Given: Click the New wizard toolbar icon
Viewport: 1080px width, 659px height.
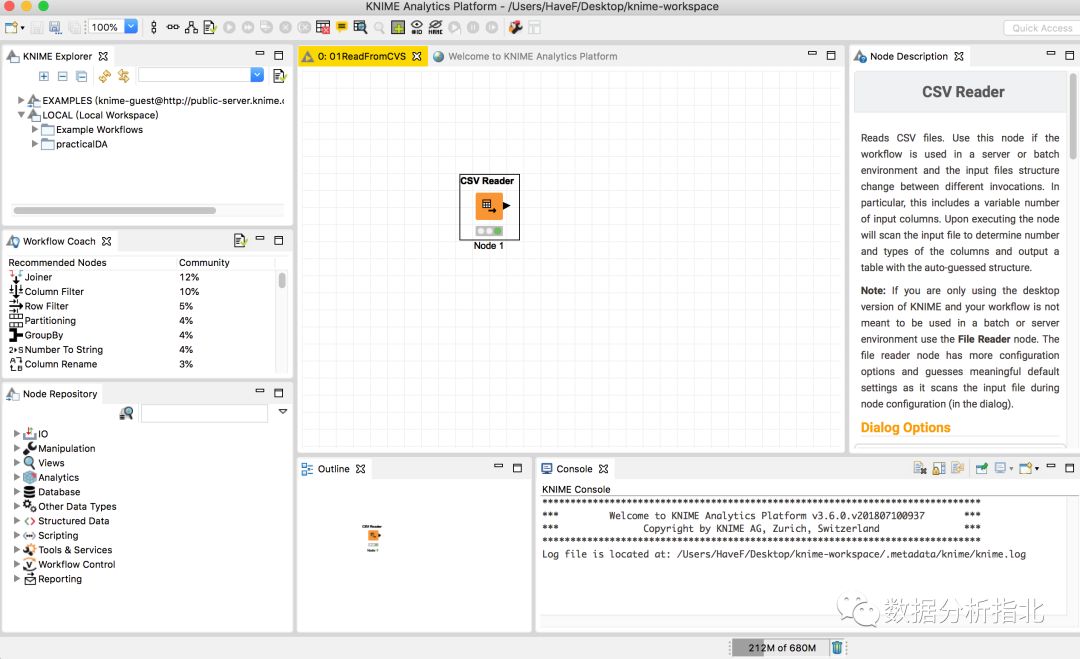Looking at the screenshot, I should (x=12, y=28).
